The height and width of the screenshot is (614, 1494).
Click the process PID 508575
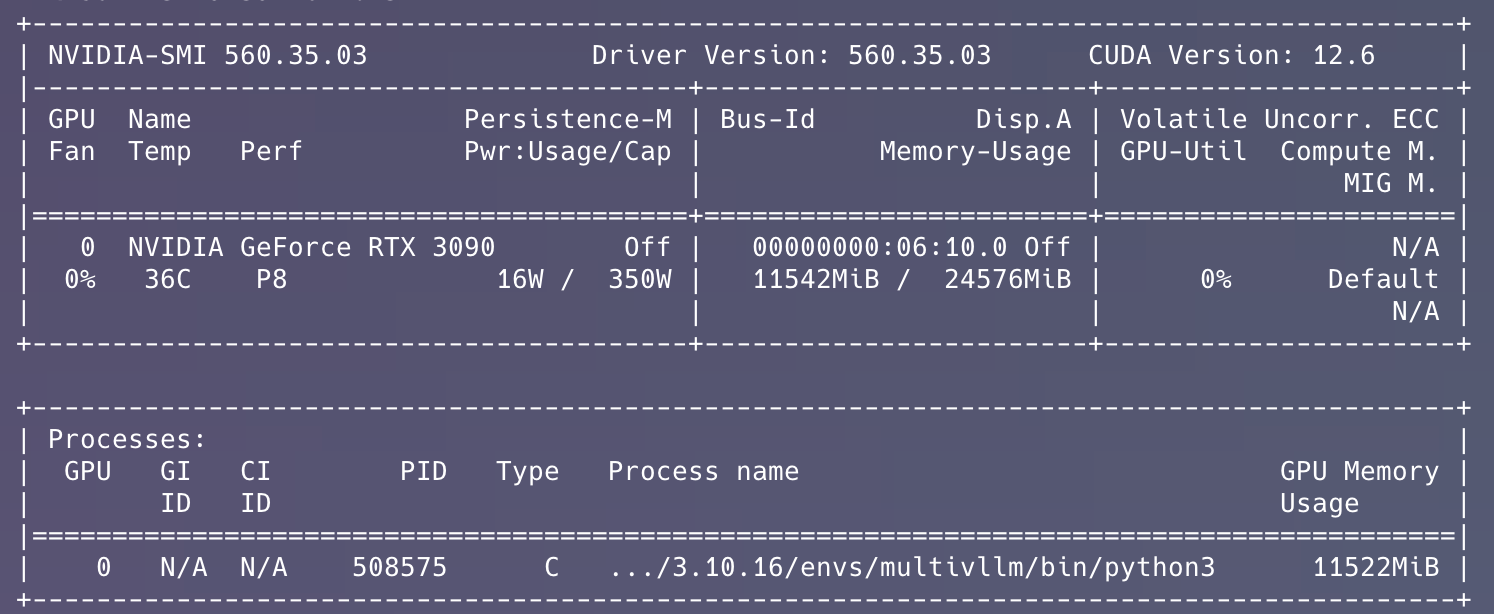coord(399,568)
